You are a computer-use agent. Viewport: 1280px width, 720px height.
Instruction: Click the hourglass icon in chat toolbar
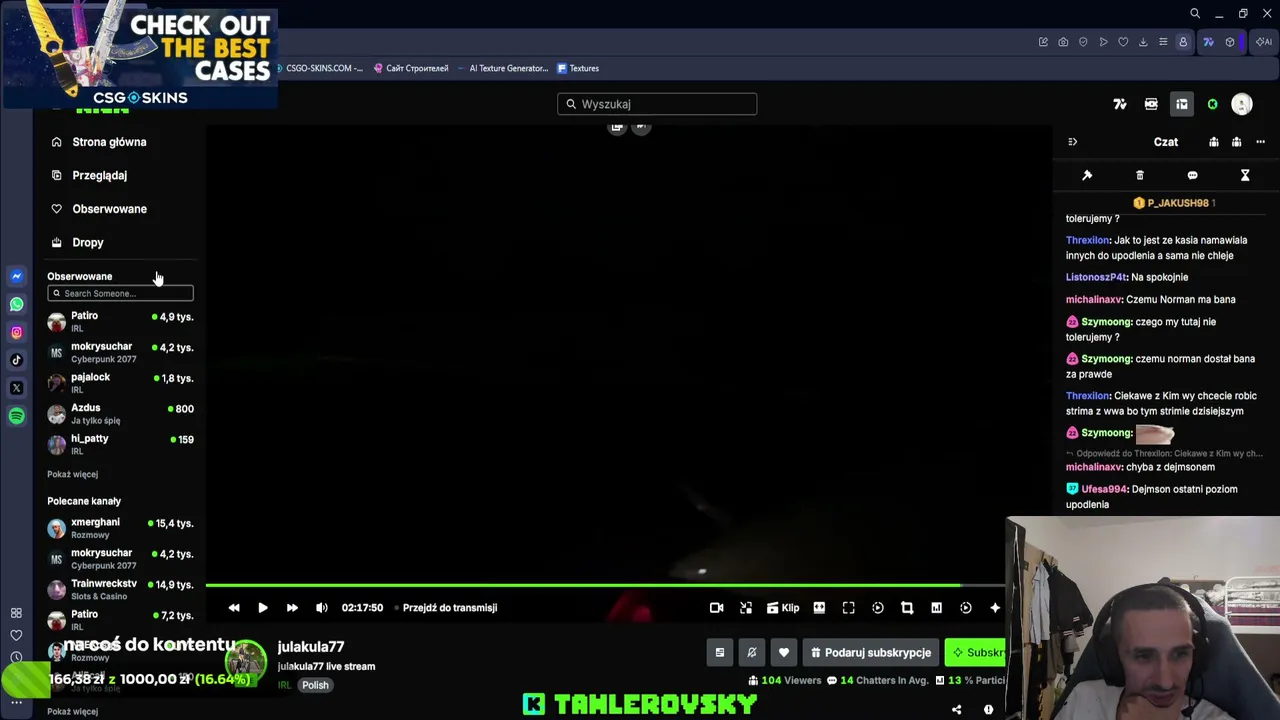pos(1245,175)
